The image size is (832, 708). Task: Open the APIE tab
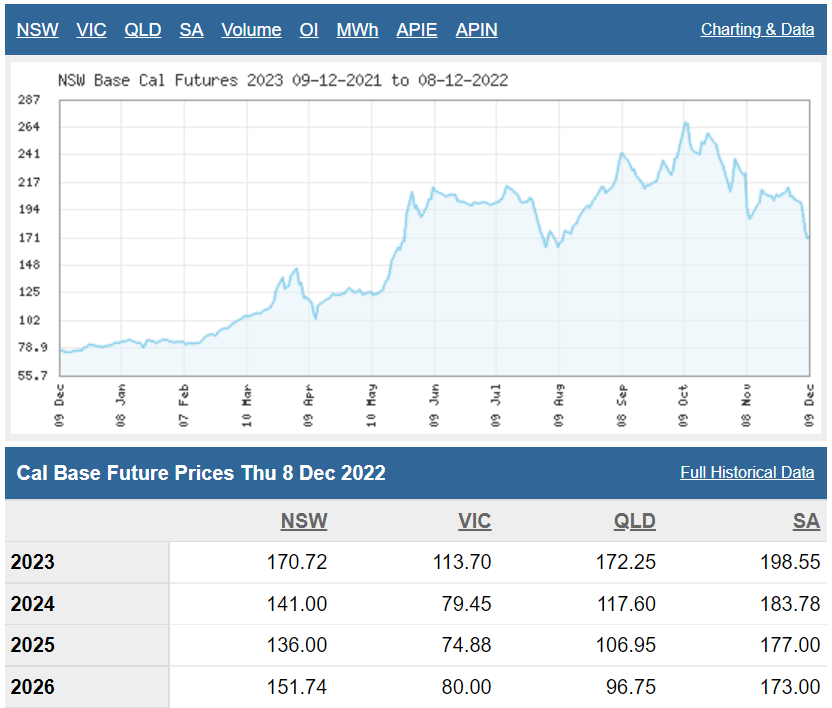click(x=416, y=30)
